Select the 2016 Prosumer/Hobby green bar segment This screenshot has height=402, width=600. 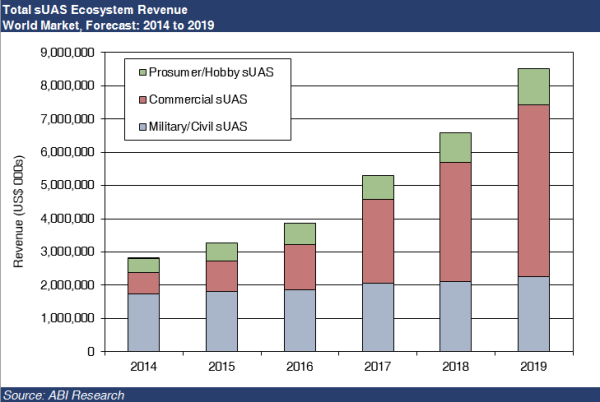[300, 234]
